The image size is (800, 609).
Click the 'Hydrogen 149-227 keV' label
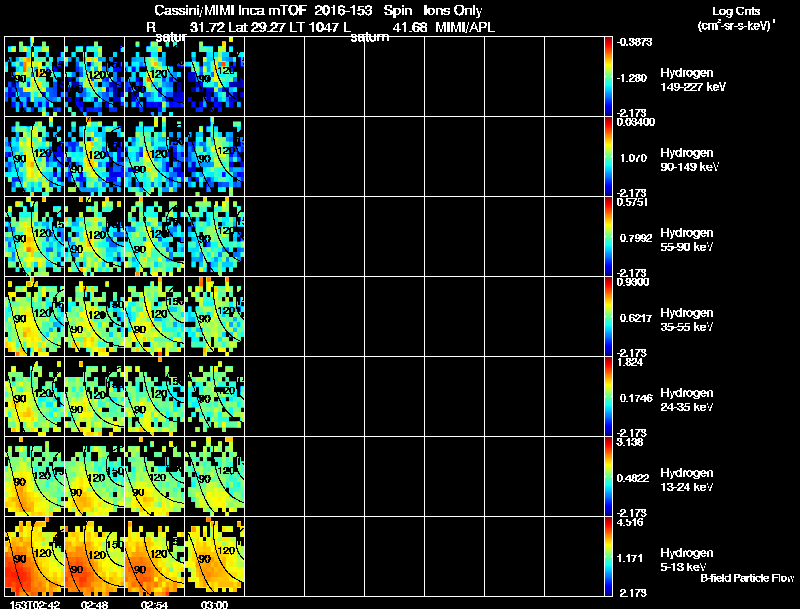[x=693, y=80]
